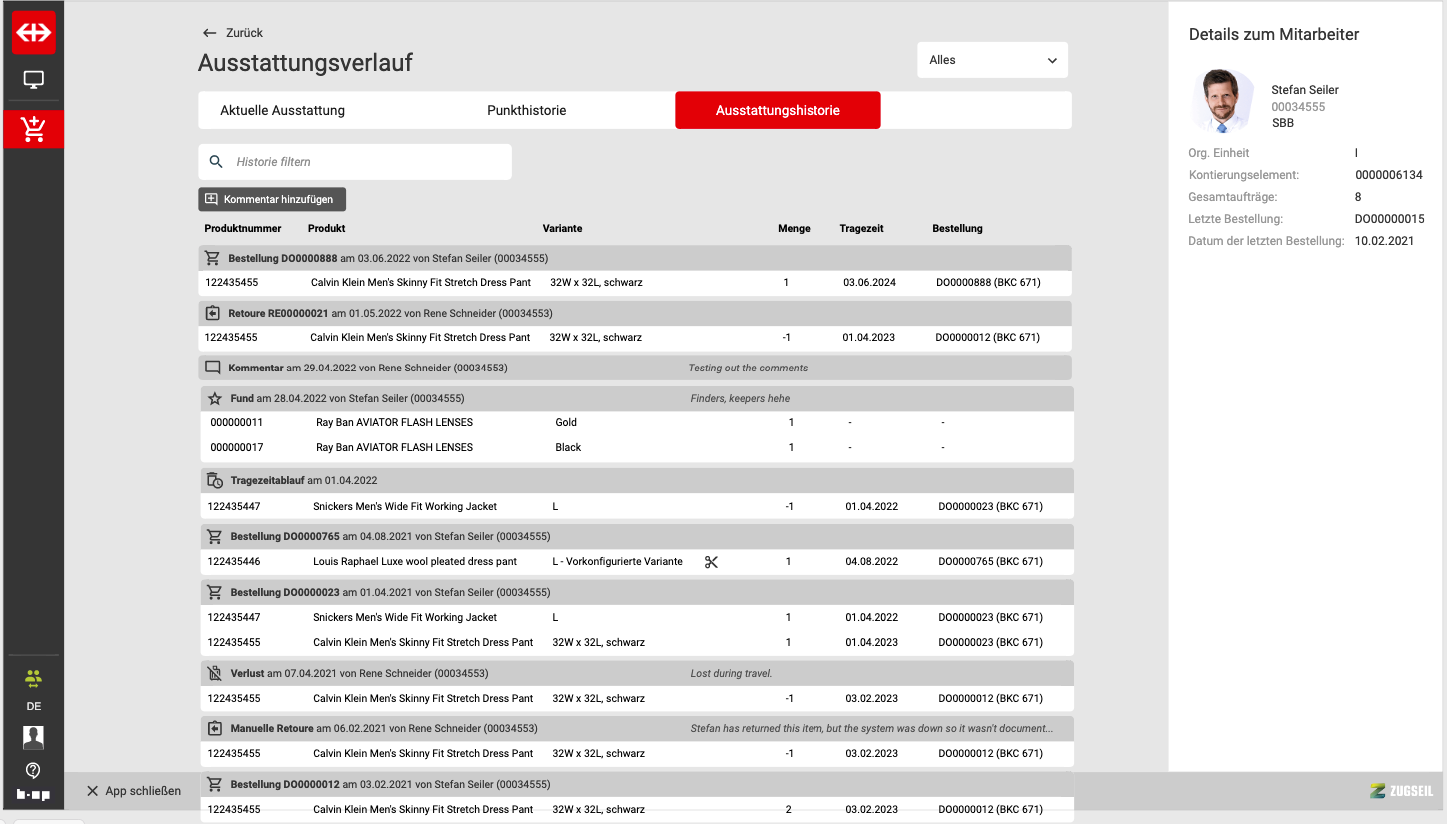Click the comment bubble icon on Kommentar row

click(x=213, y=368)
